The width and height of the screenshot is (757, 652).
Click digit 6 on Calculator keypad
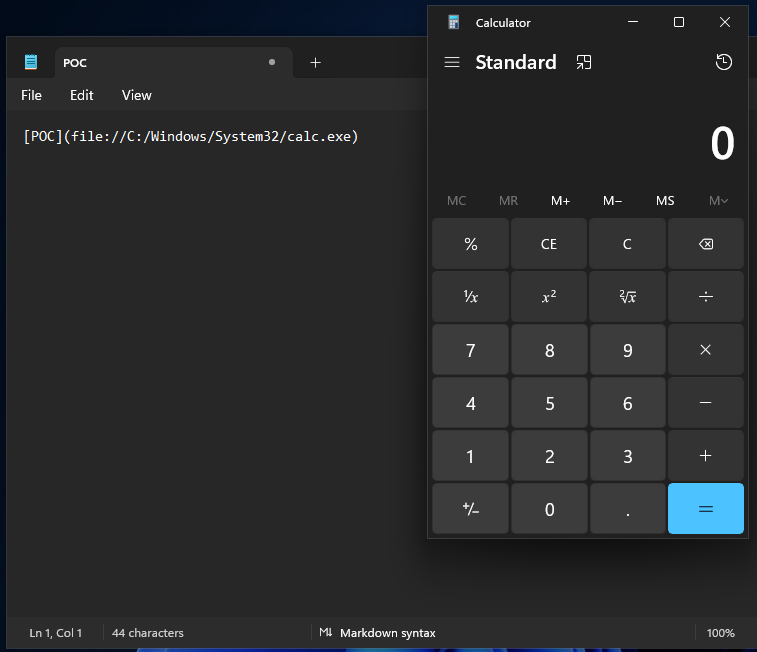point(627,403)
